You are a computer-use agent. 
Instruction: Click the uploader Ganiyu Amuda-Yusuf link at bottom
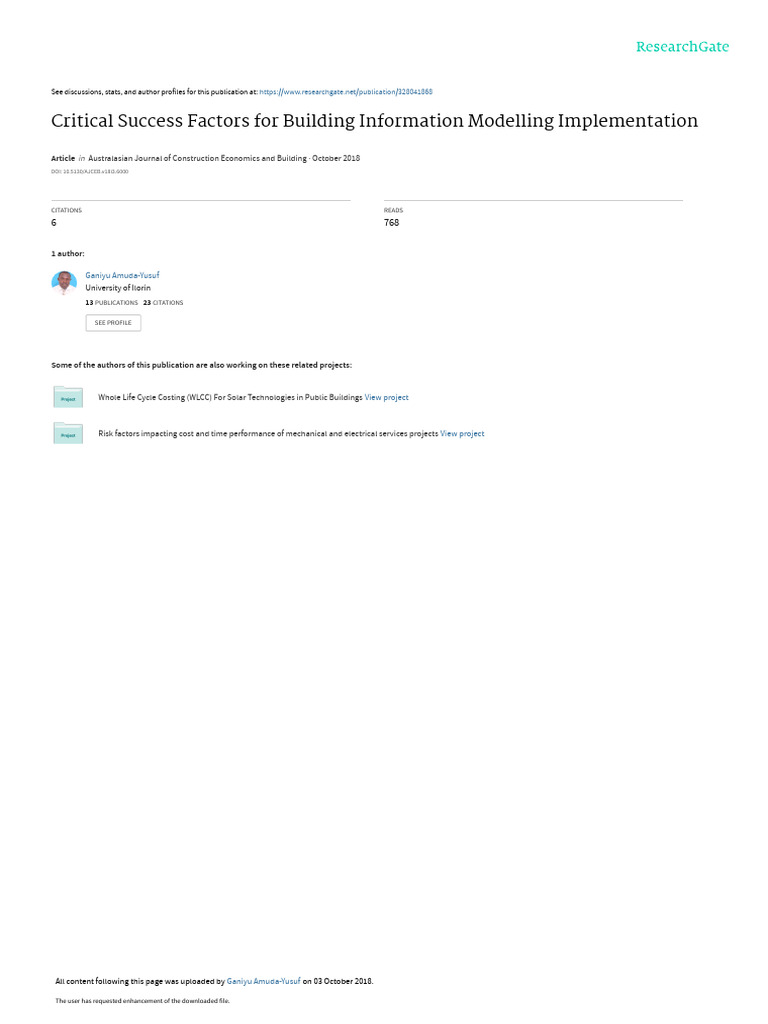[x=263, y=981]
